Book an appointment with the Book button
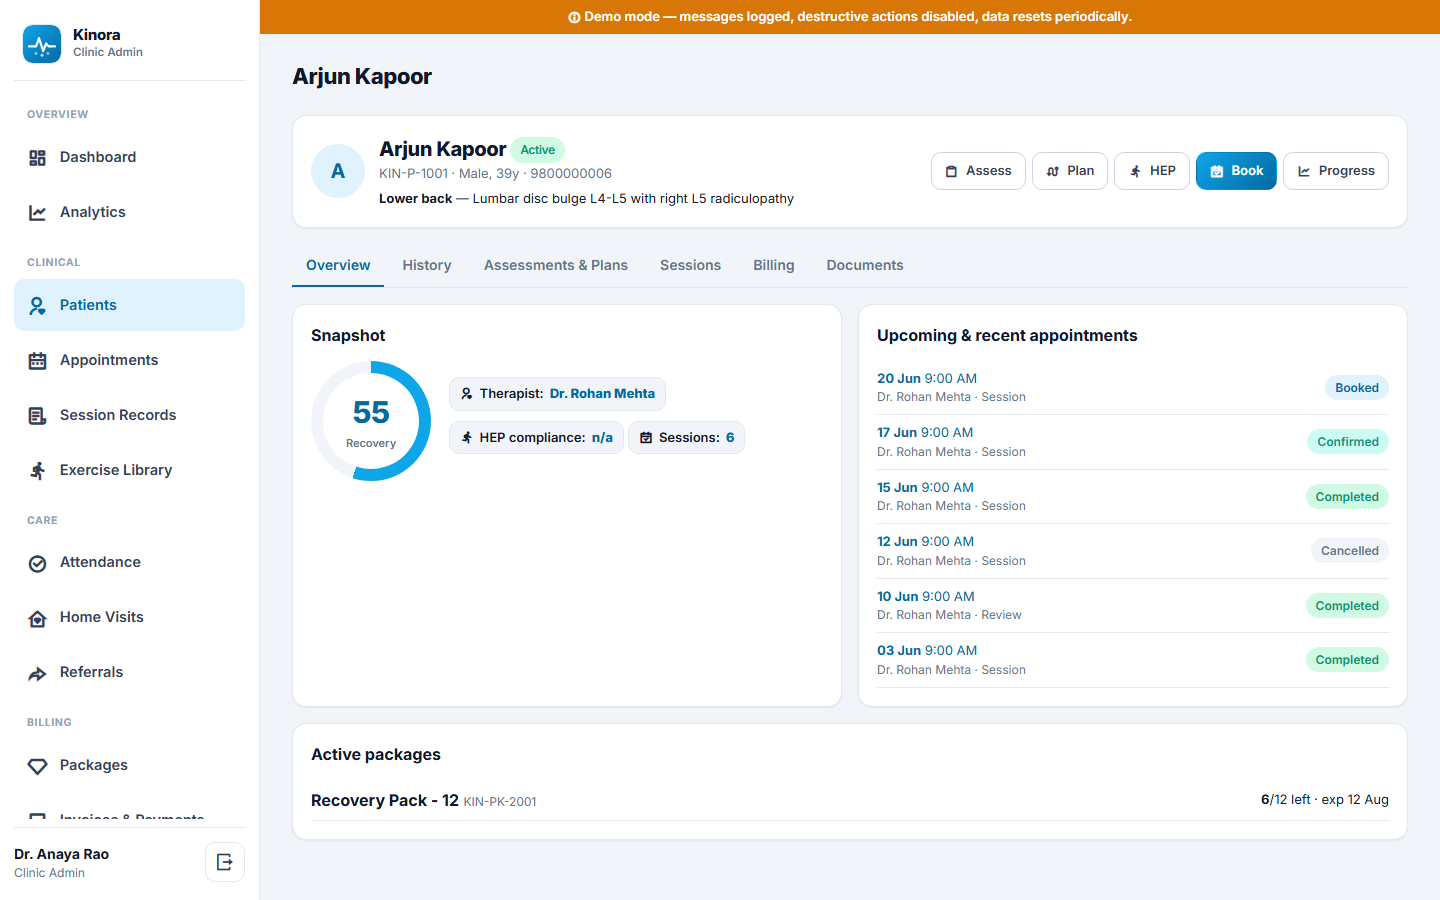 click(x=1236, y=171)
